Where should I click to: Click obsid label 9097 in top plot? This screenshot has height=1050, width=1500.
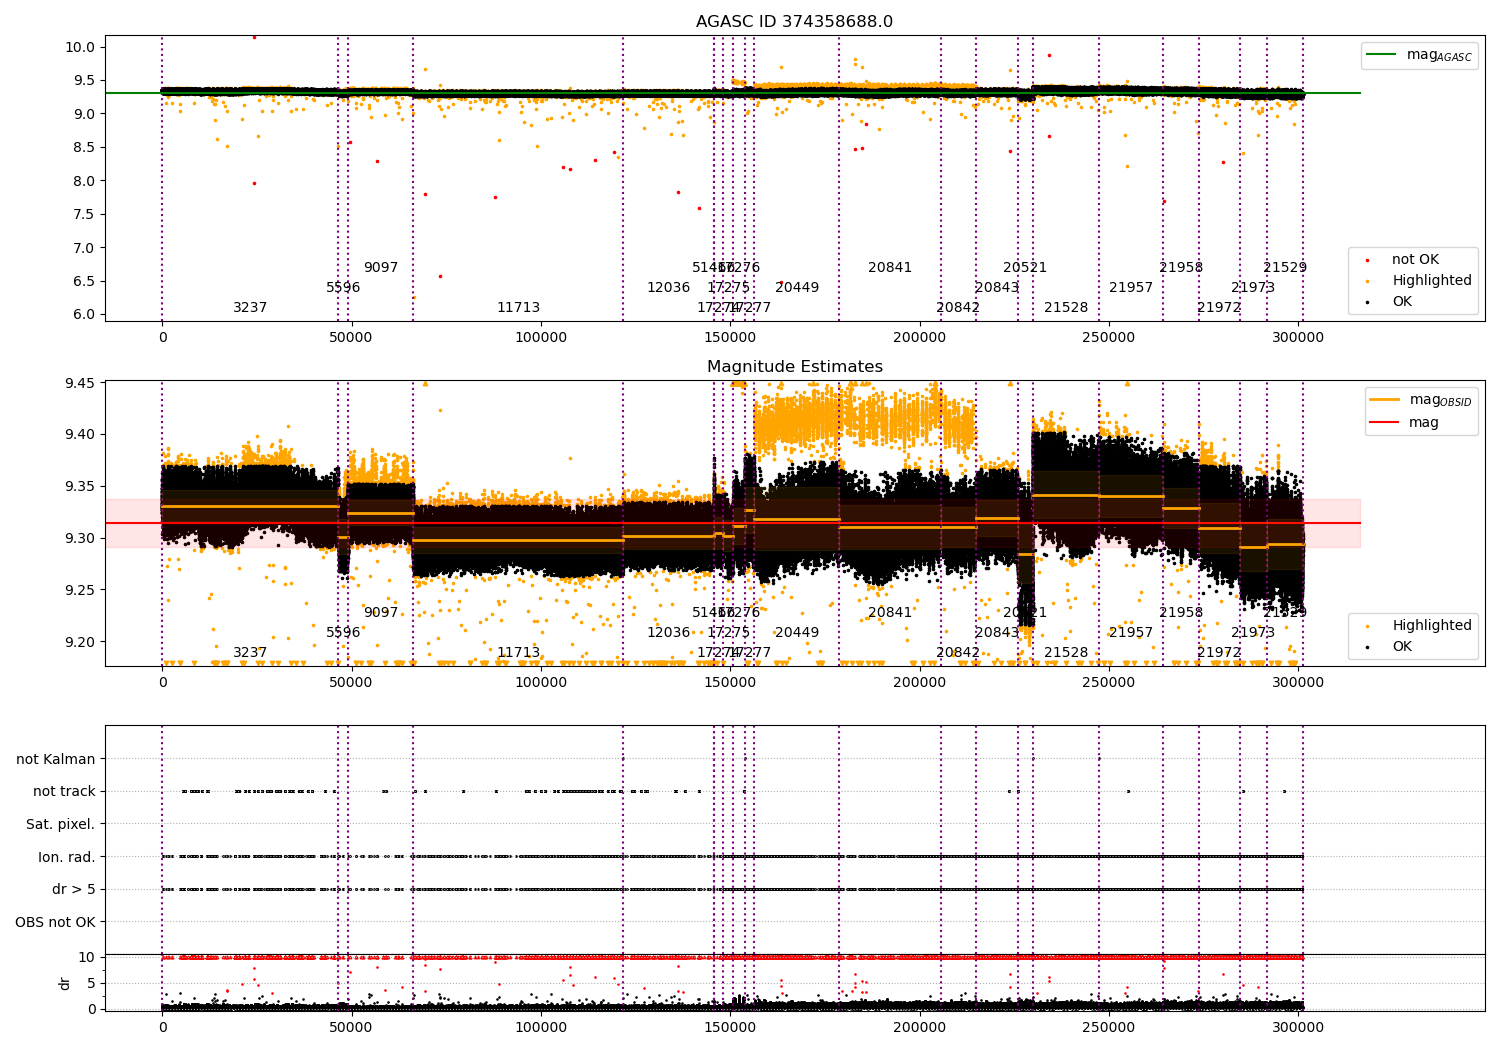point(381,268)
